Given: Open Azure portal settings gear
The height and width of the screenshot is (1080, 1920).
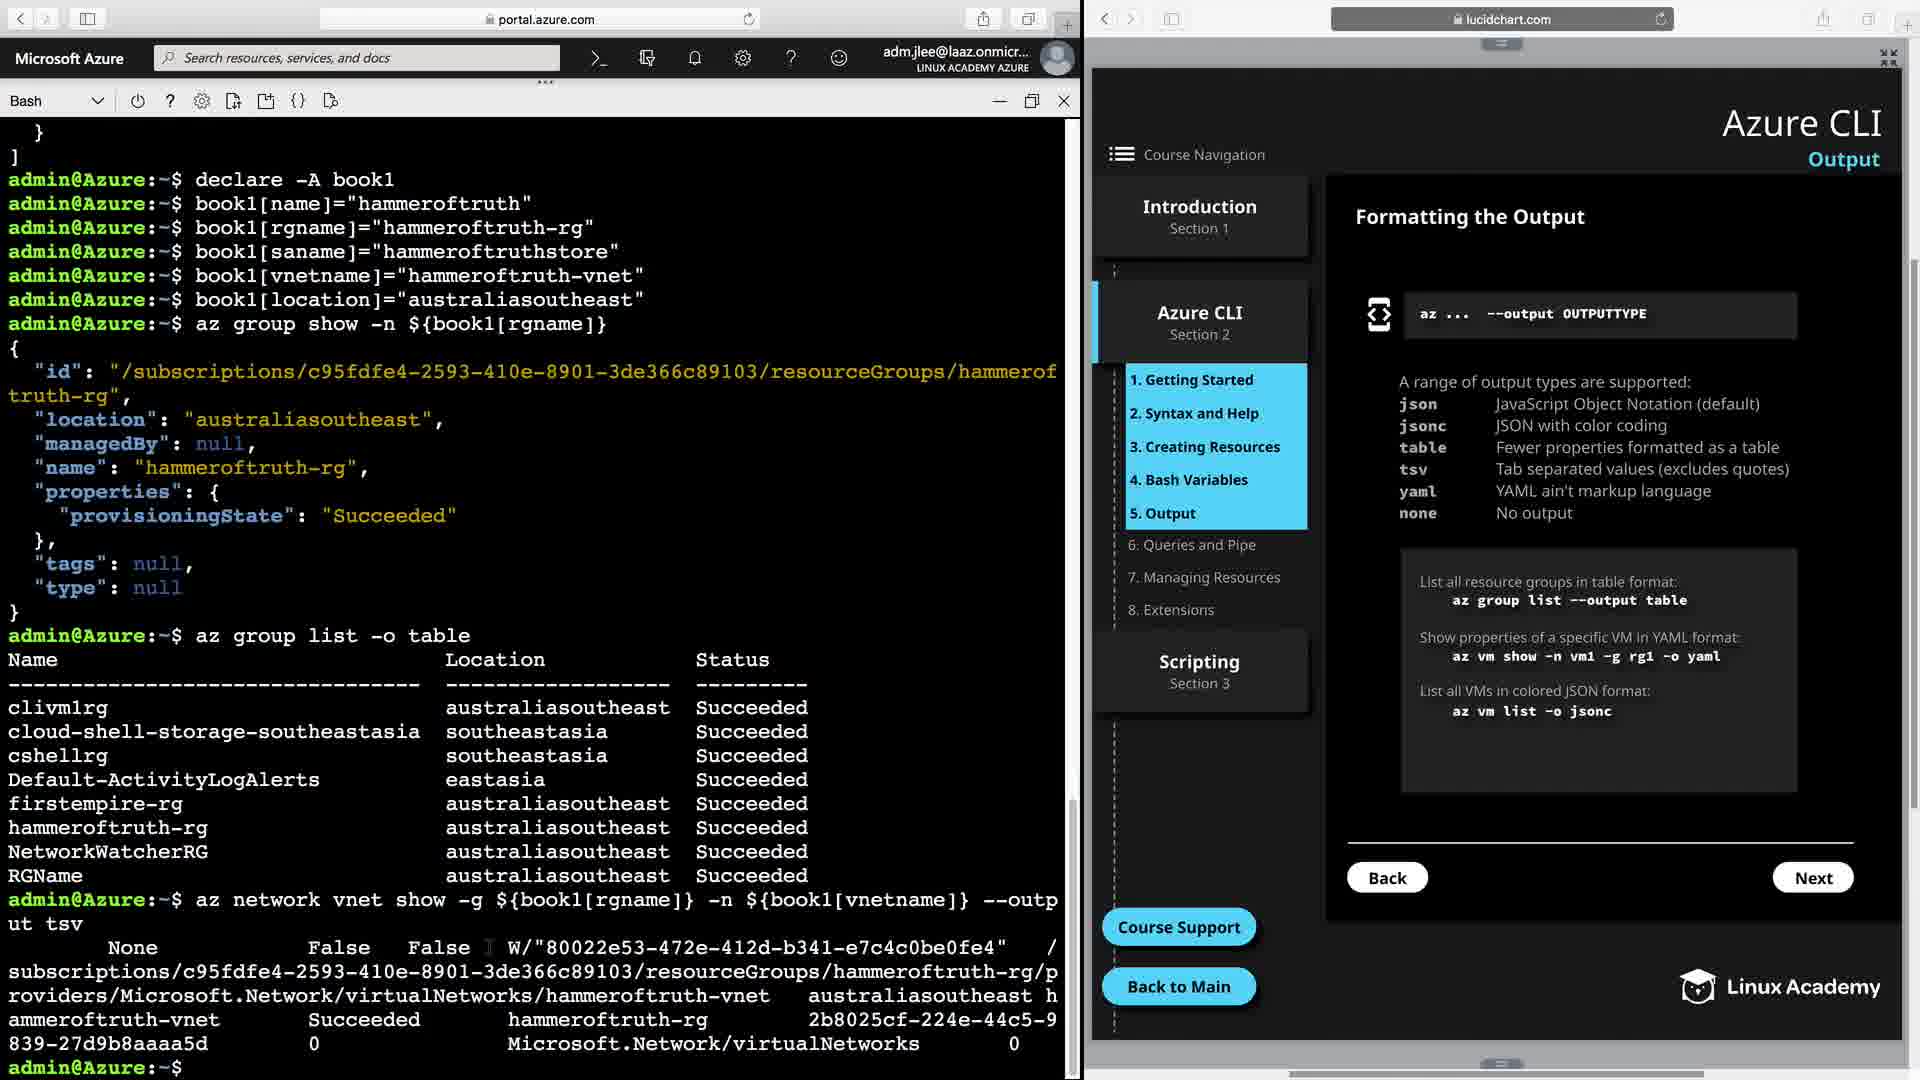Looking at the screenshot, I should [x=743, y=58].
